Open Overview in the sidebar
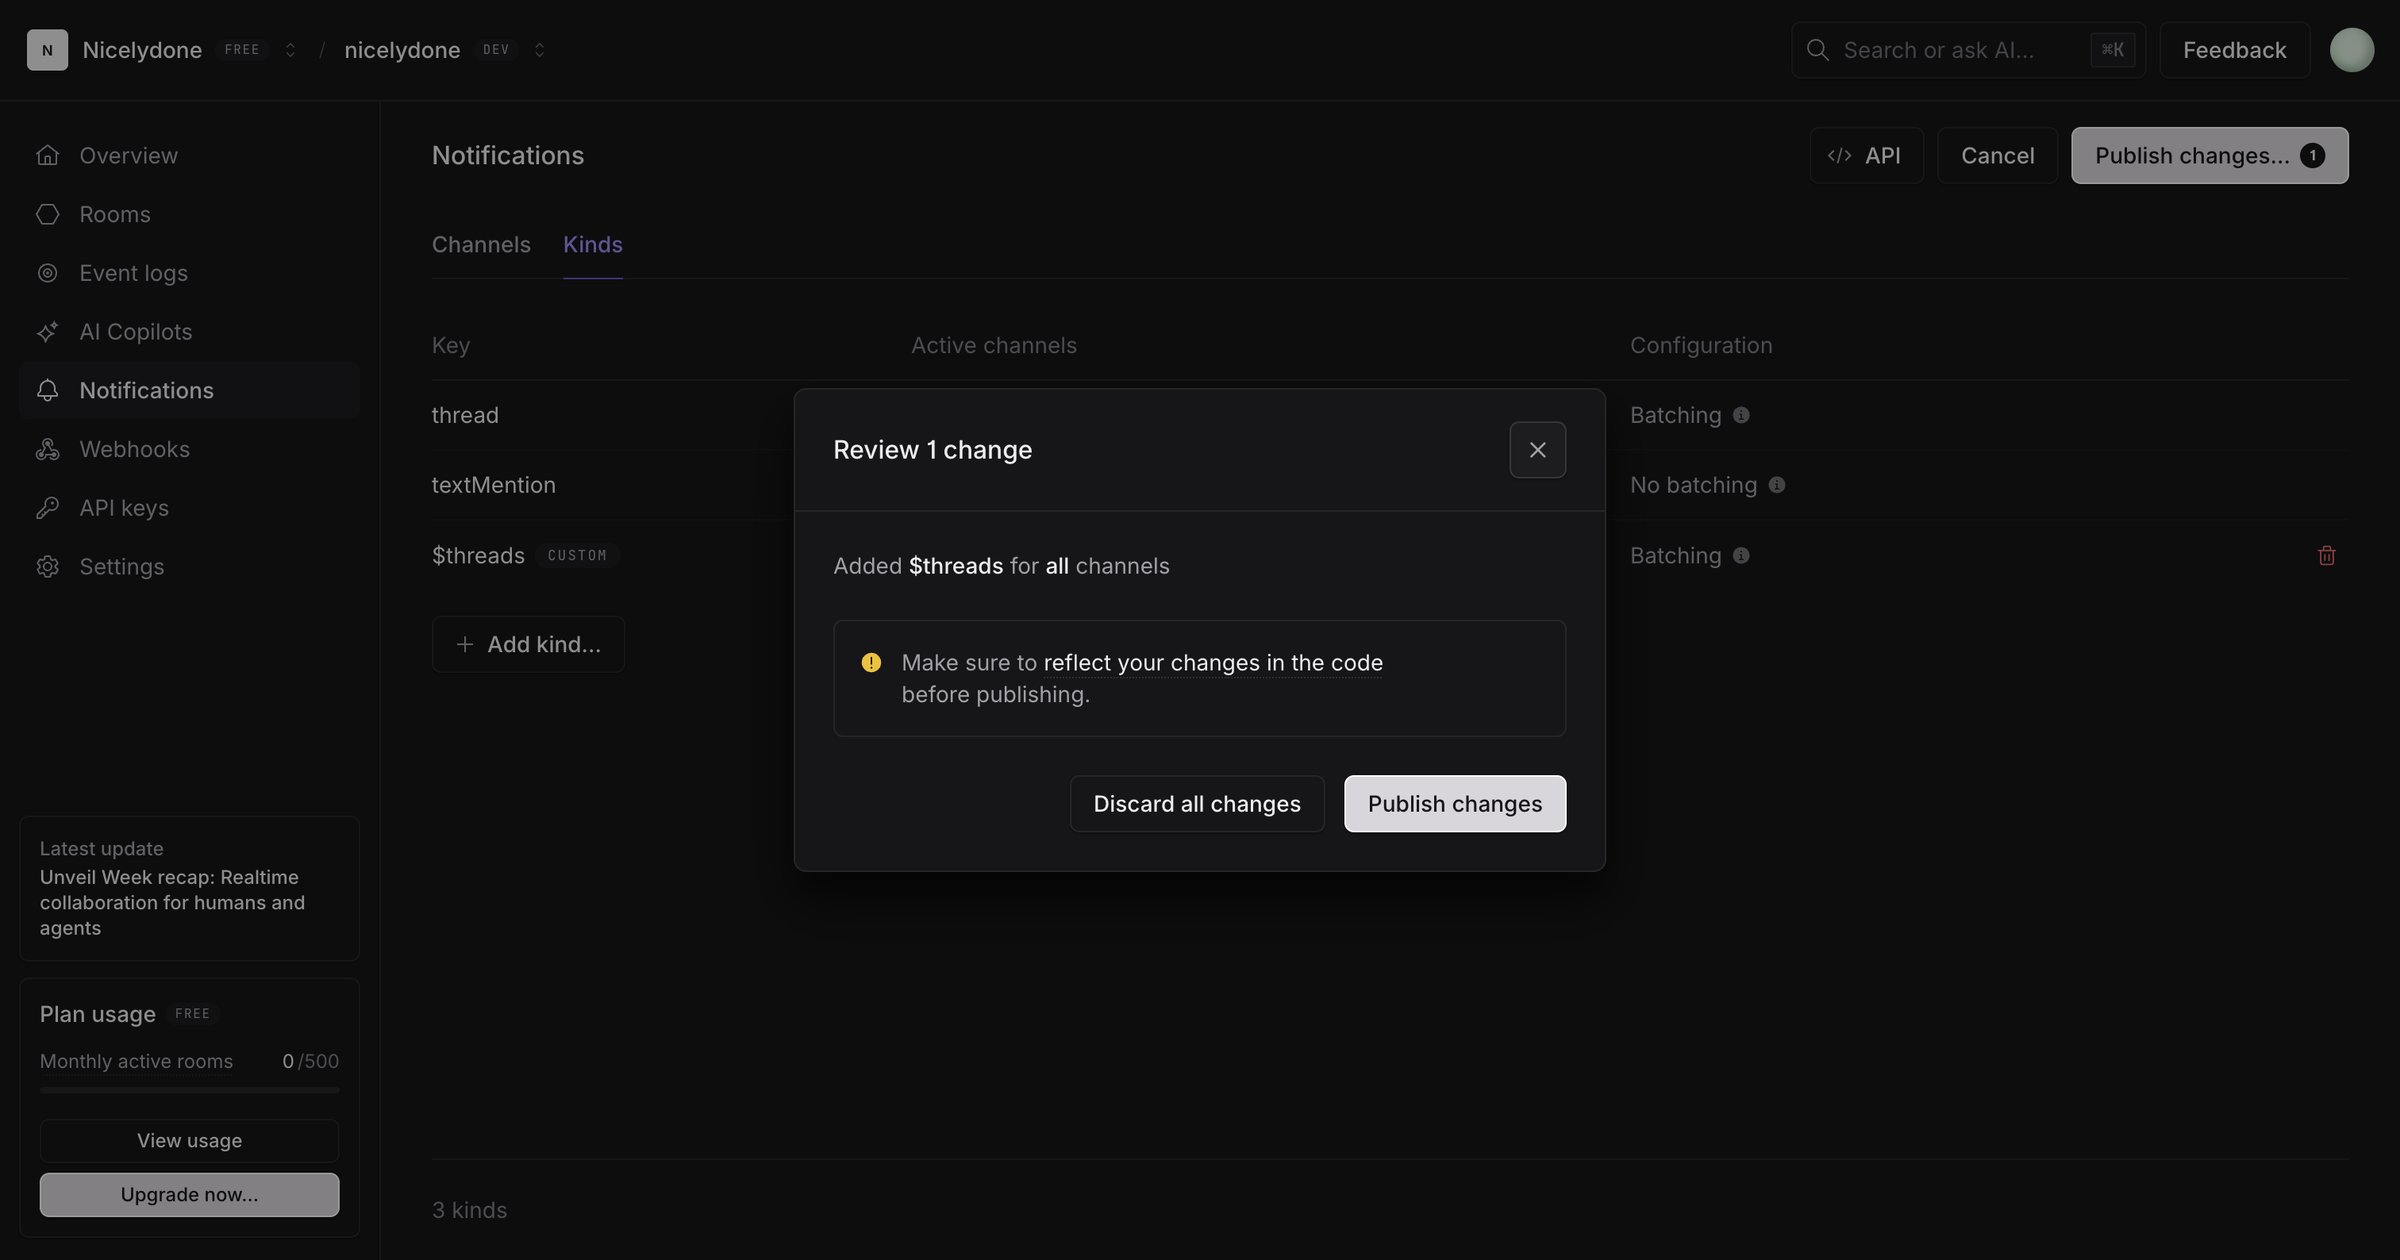This screenshot has height=1260, width=2400. (189, 156)
